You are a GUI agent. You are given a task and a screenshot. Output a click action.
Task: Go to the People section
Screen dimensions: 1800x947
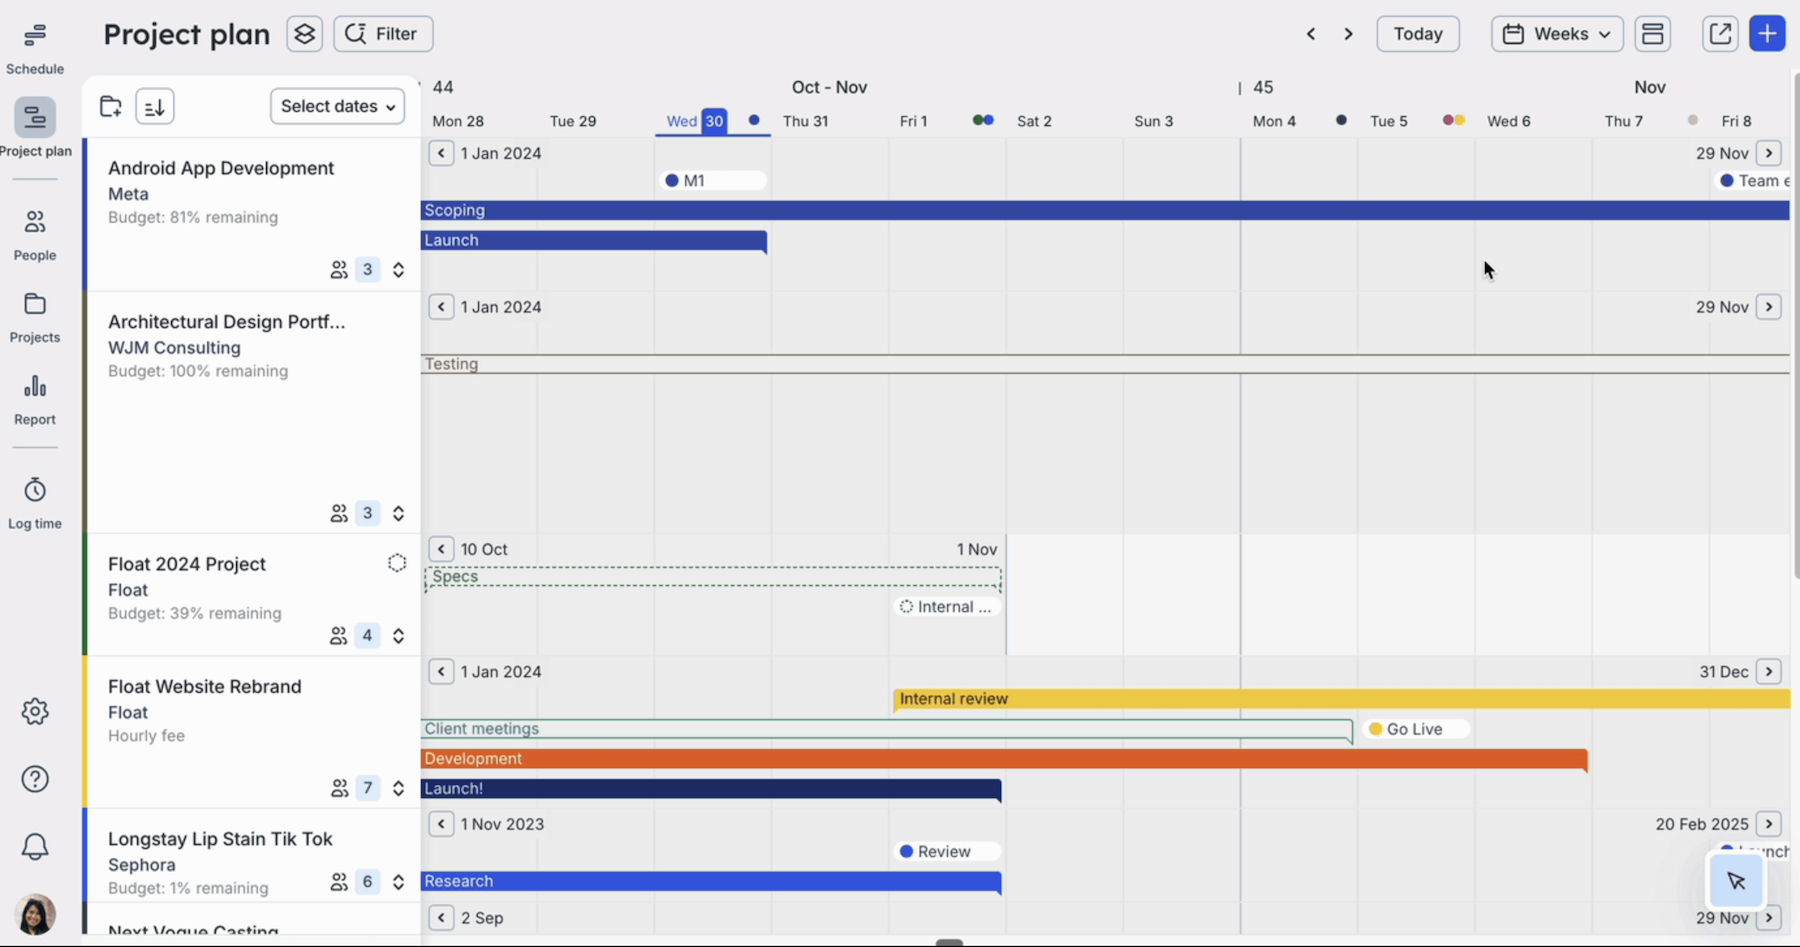pyautogui.click(x=35, y=235)
